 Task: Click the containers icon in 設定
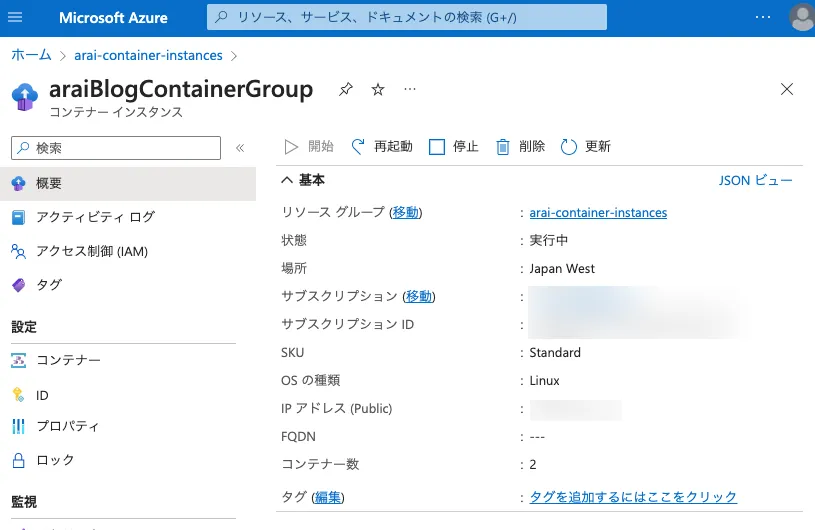coord(18,360)
